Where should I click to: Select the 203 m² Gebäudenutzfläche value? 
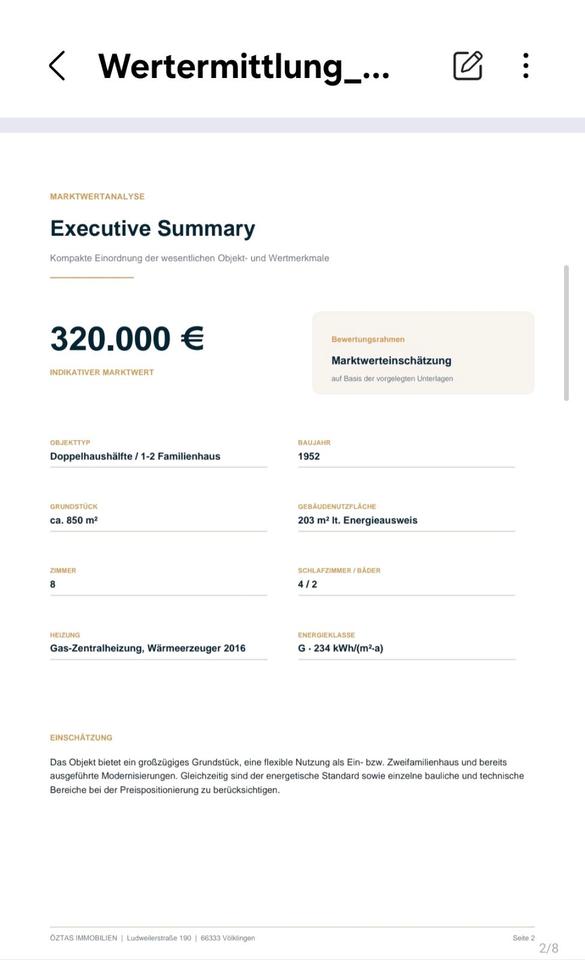(x=357, y=520)
